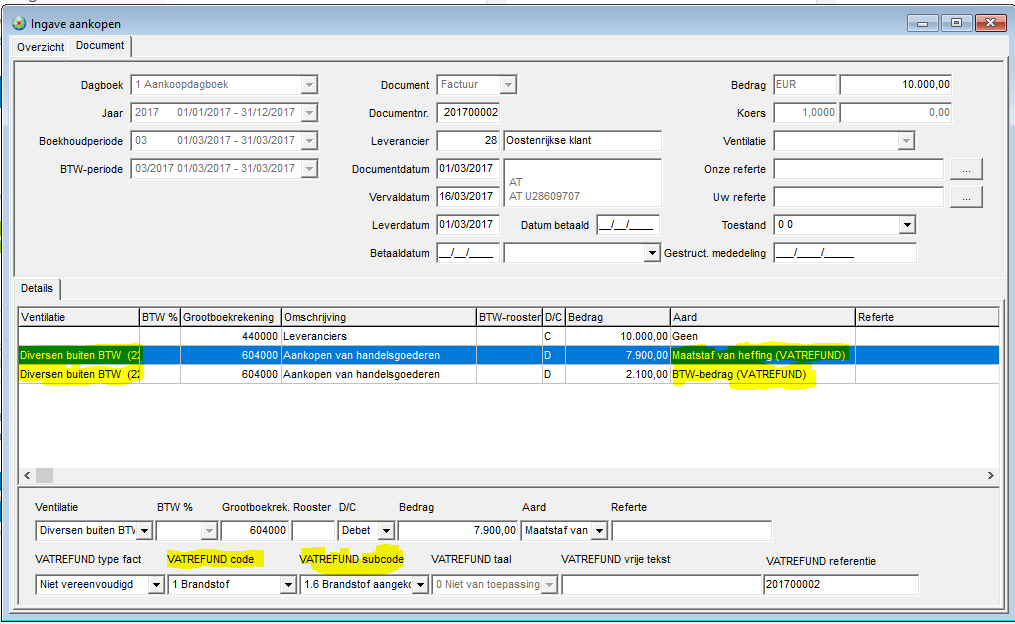Expand the Dagboek dropdown
1015x624 pixels.
click(309, 85)
